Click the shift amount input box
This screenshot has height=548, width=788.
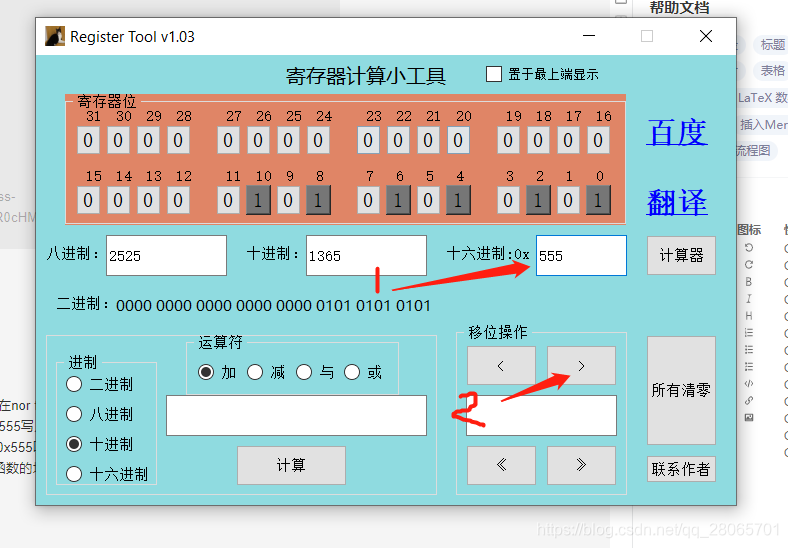click(541, 415)
